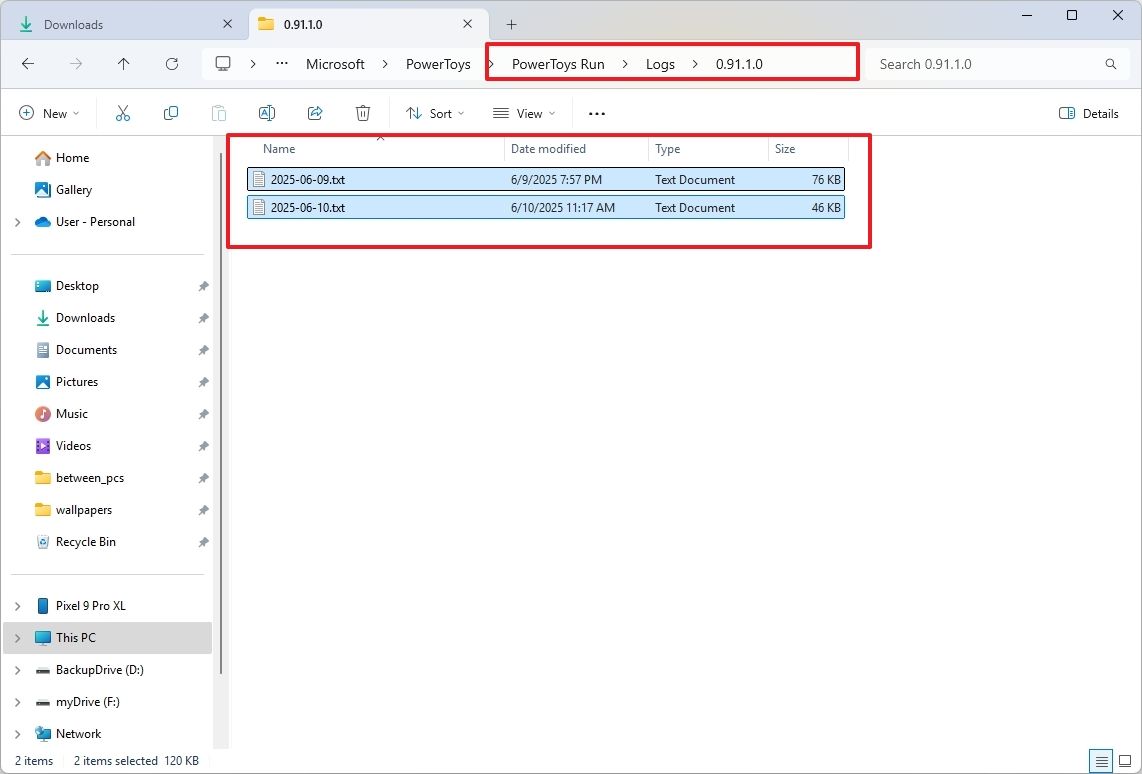The width and height of the screenshot is (1142, 774).
Task: Select the Gallery item in sidebar
Action: click(x=73, y=189)
